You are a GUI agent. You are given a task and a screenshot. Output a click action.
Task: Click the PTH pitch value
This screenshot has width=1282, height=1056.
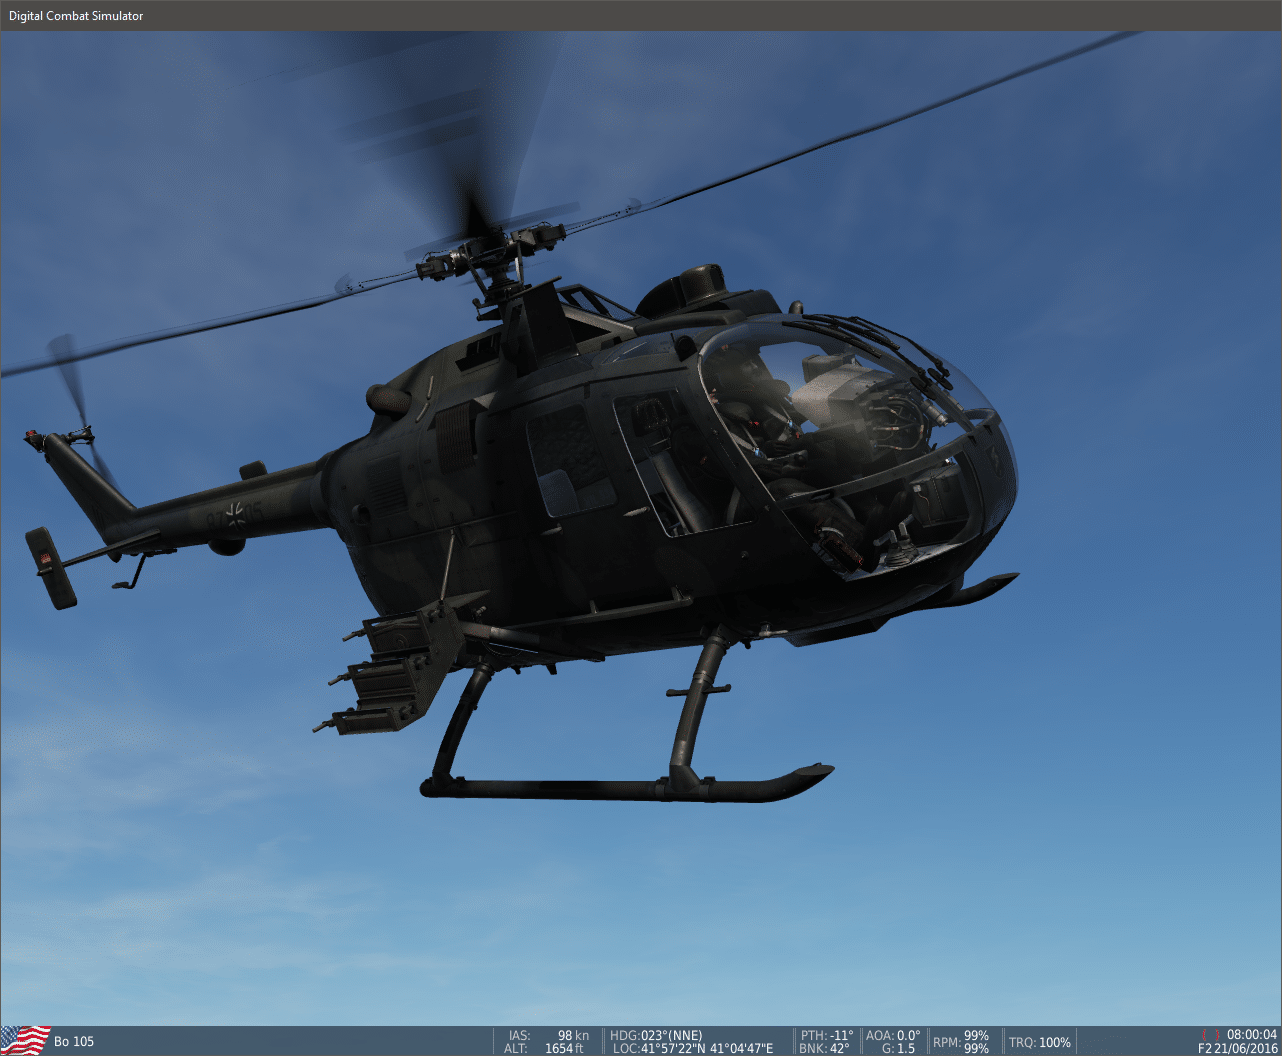coord(826,1035)
